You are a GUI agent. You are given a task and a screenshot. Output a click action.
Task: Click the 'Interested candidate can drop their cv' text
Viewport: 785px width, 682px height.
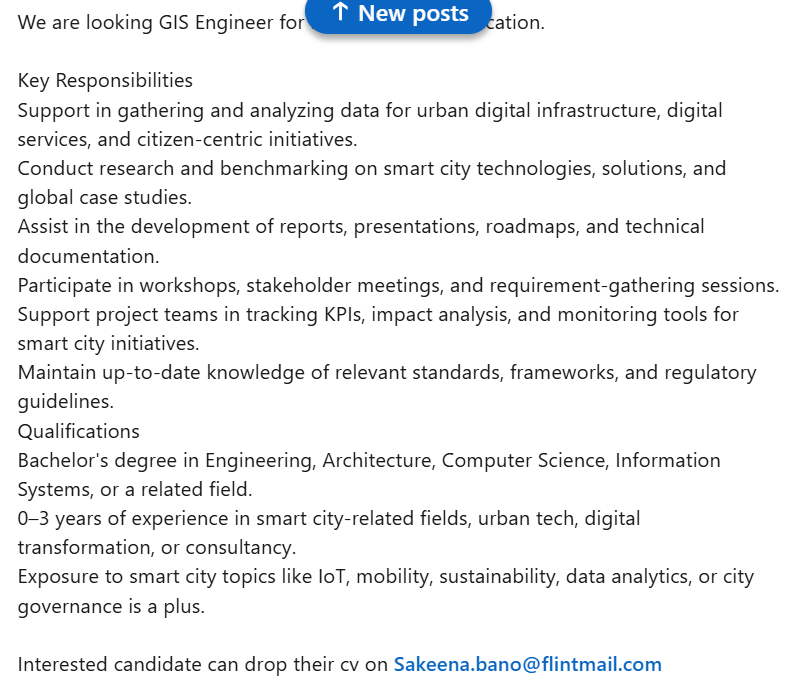point(203,664)
